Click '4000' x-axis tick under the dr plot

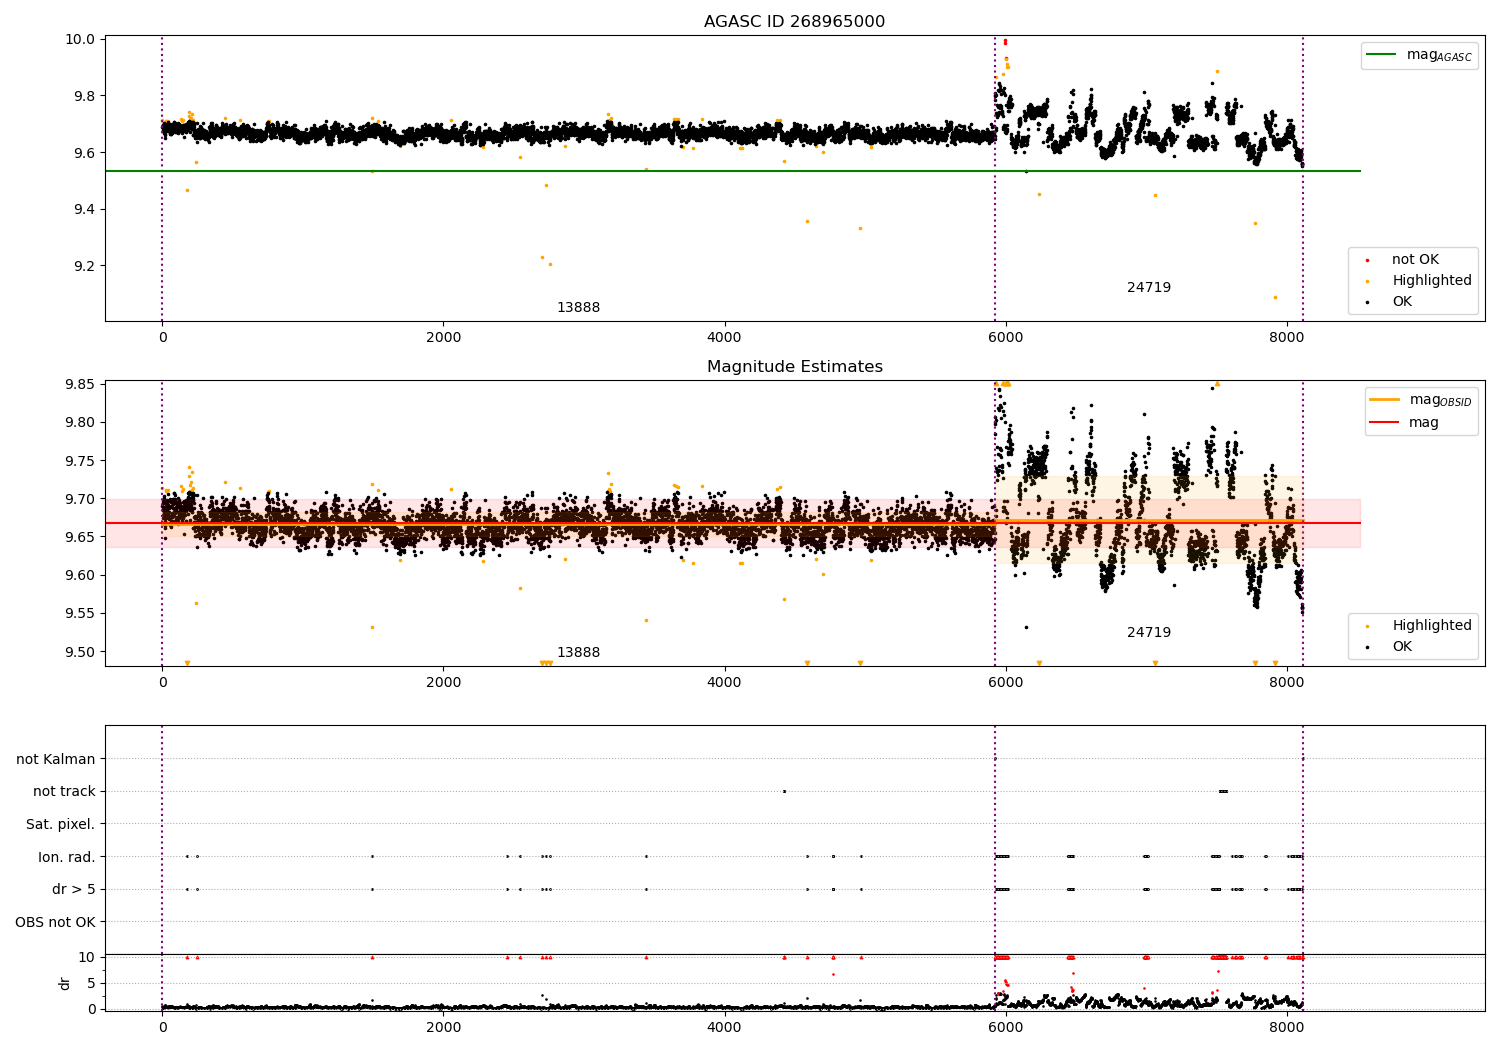tap(724, 1028)
